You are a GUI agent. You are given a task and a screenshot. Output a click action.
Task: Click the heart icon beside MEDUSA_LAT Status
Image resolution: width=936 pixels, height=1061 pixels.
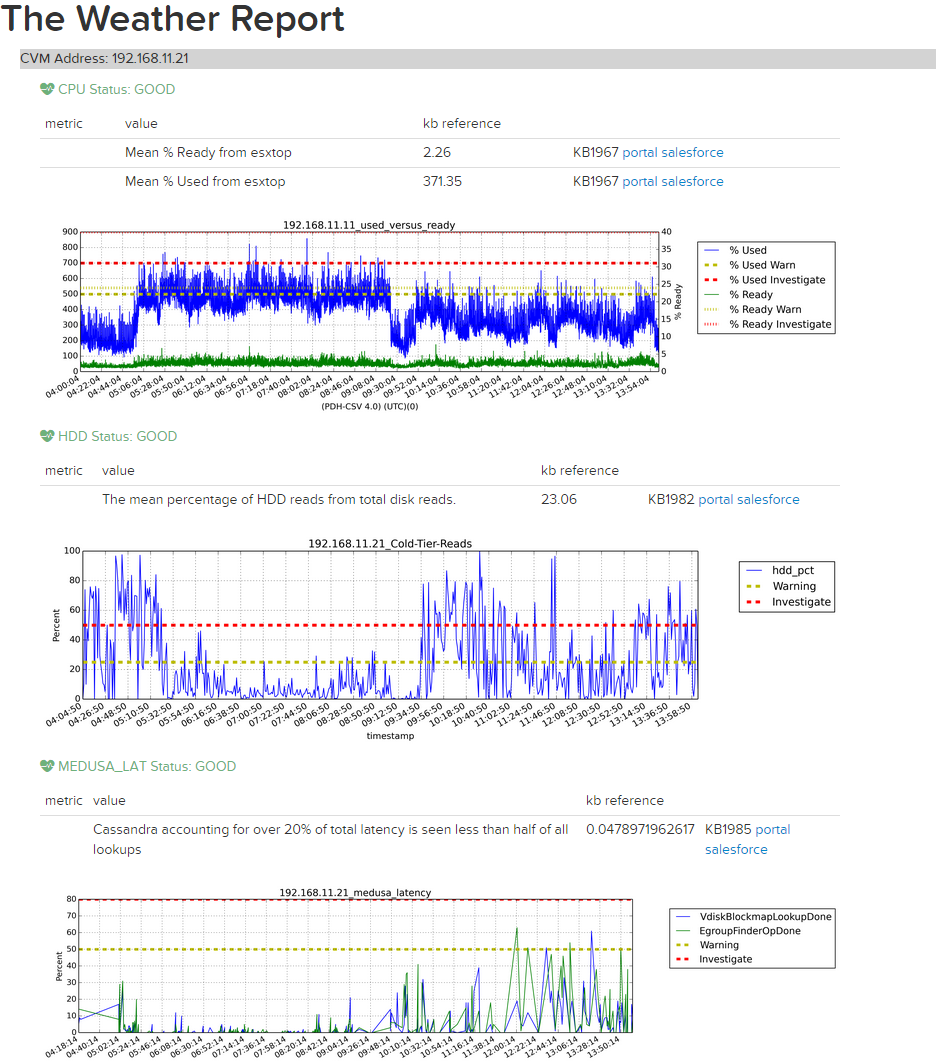point(47,766)
